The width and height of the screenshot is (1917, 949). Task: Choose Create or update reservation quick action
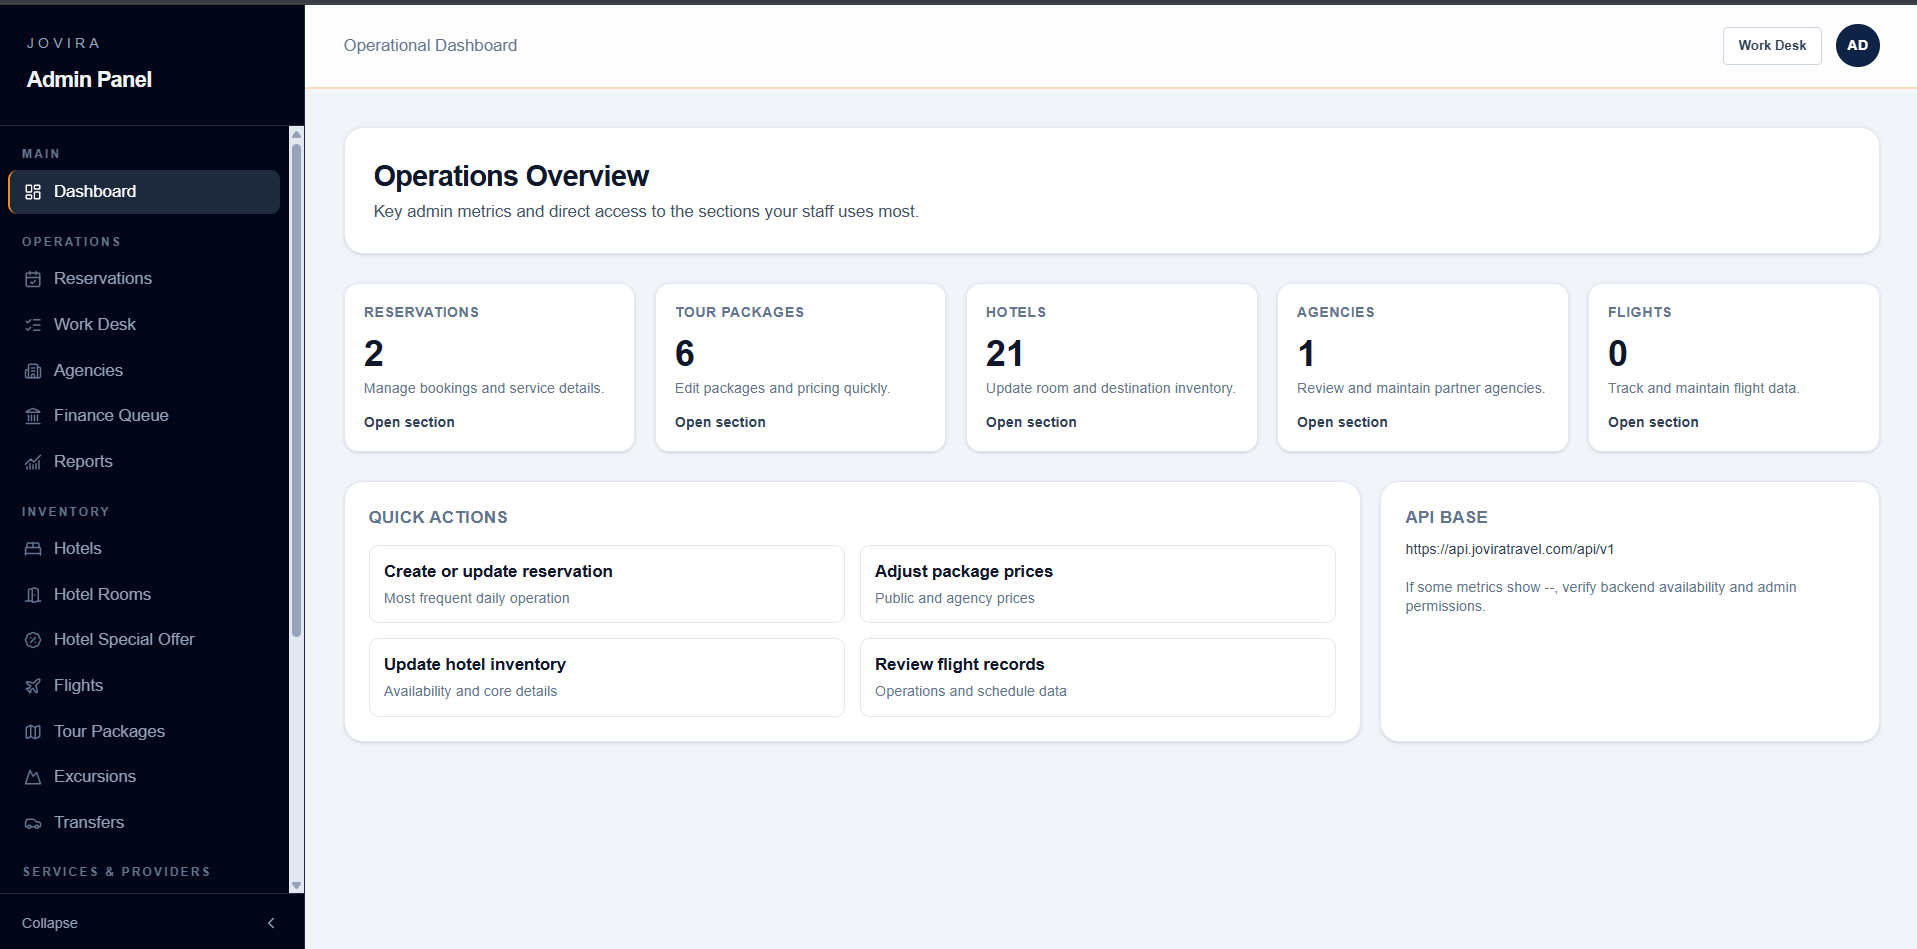(607, 584)
